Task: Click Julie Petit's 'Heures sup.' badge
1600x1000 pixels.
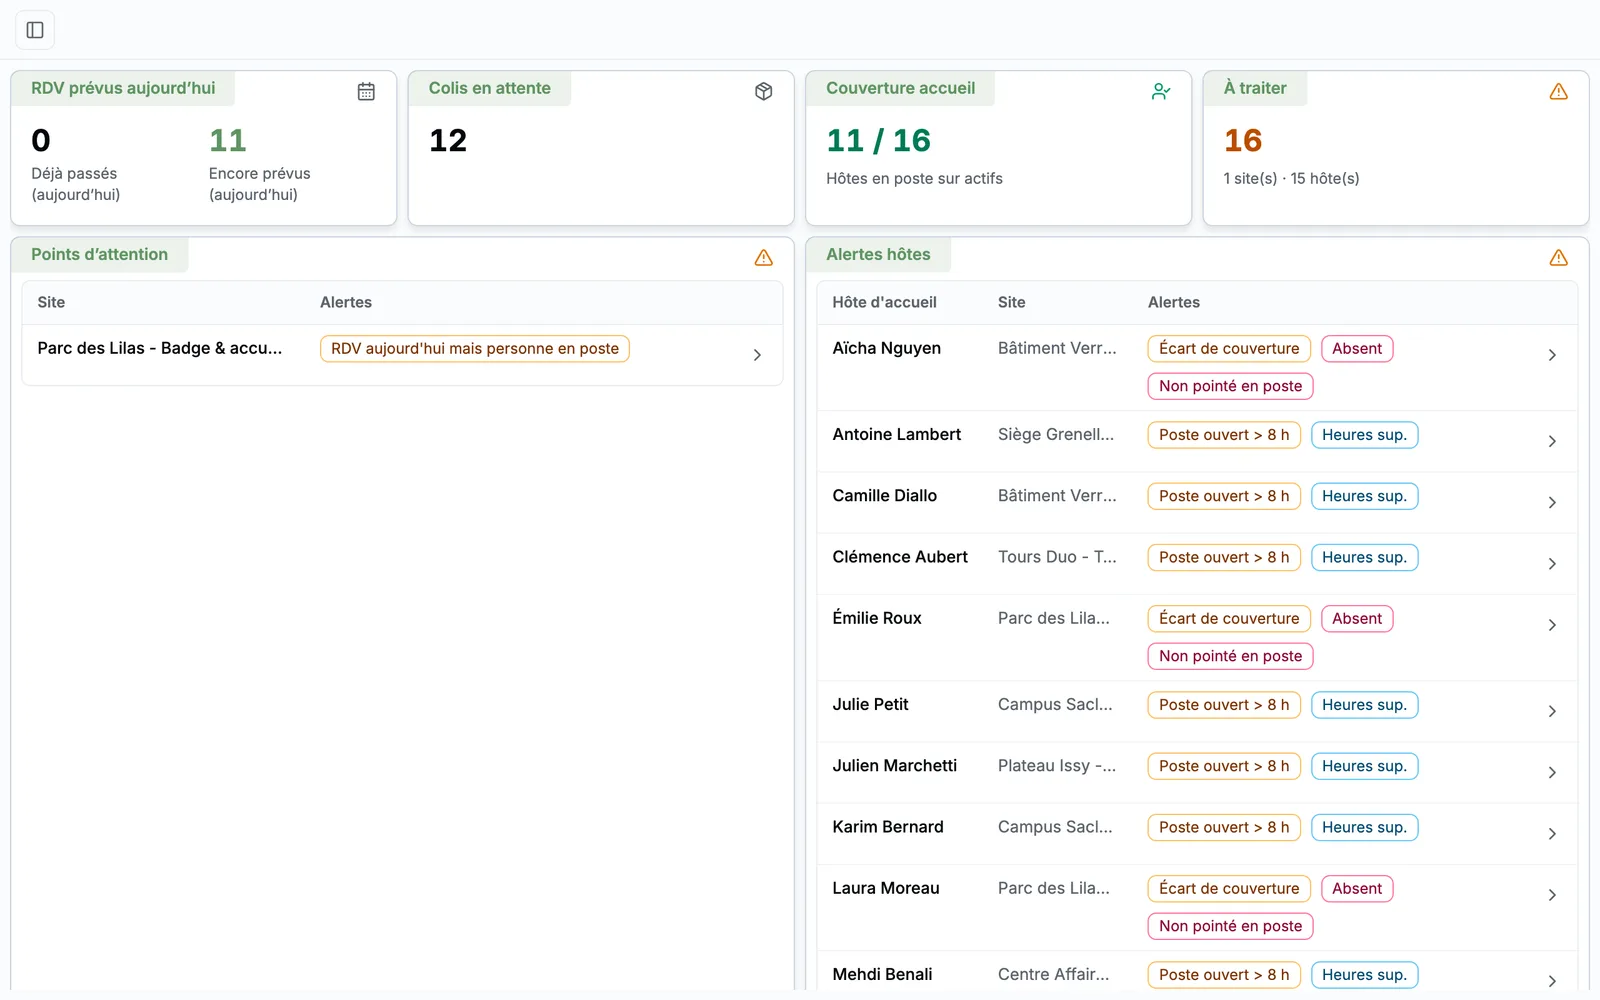Action: coord(1364,705)
